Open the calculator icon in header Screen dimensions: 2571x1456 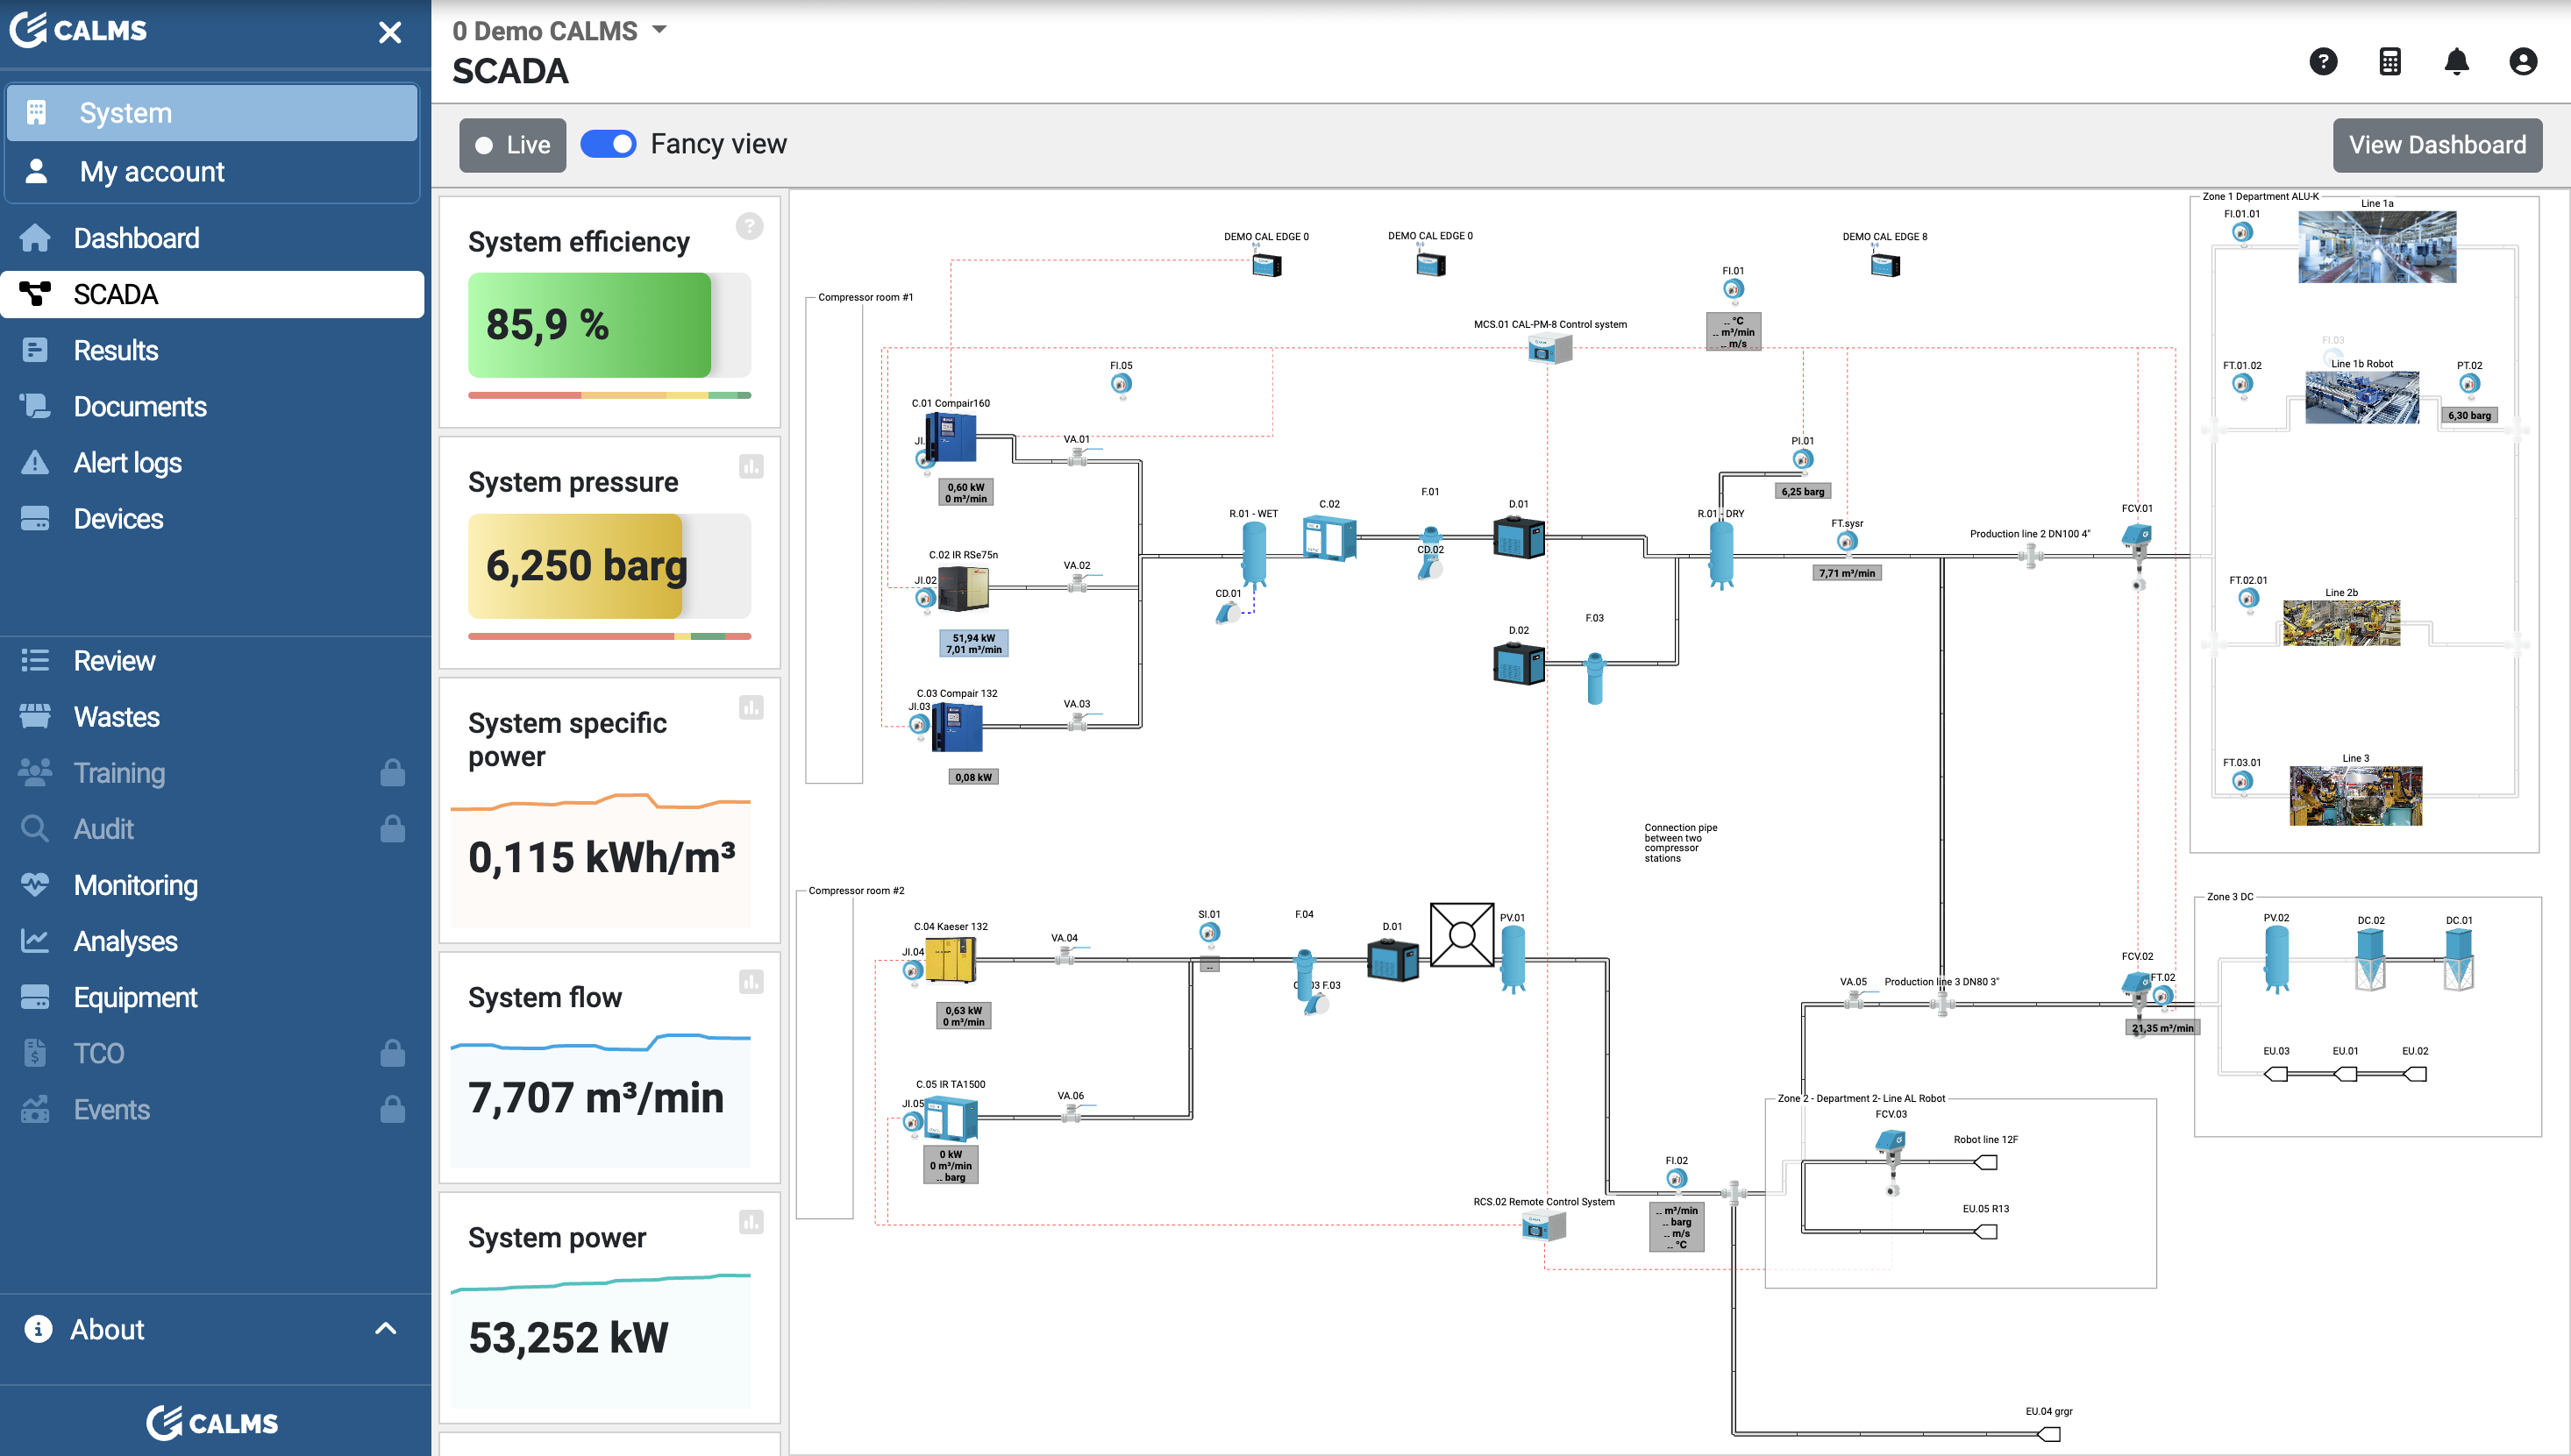click(2389, 62)
